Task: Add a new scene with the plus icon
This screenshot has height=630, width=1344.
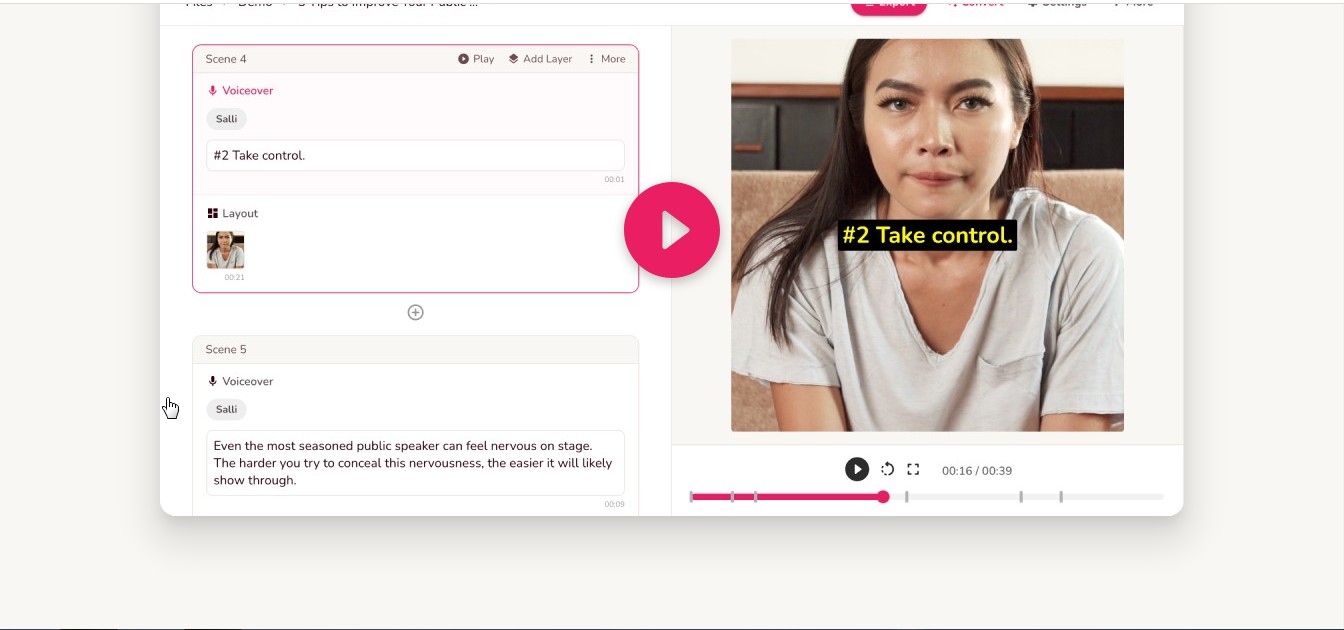Action: [x=416, y=312]
